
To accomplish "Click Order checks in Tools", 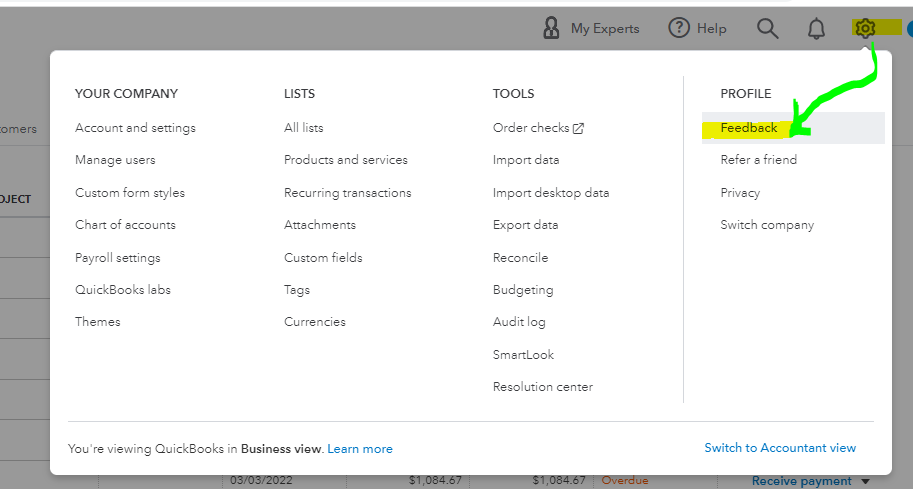I will point(531,128).
